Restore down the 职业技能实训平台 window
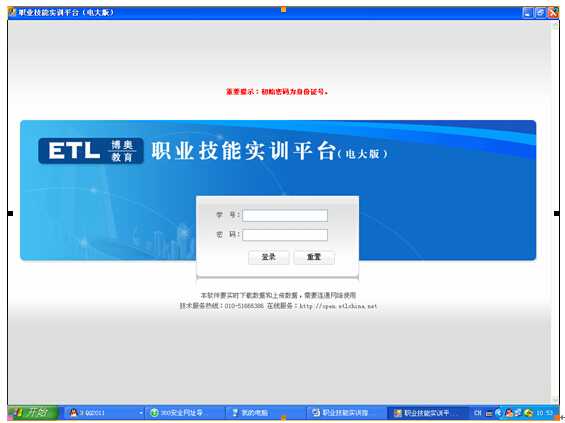Image resolution: width=565 pixels, height=423 pixels. tap(540, 13)
